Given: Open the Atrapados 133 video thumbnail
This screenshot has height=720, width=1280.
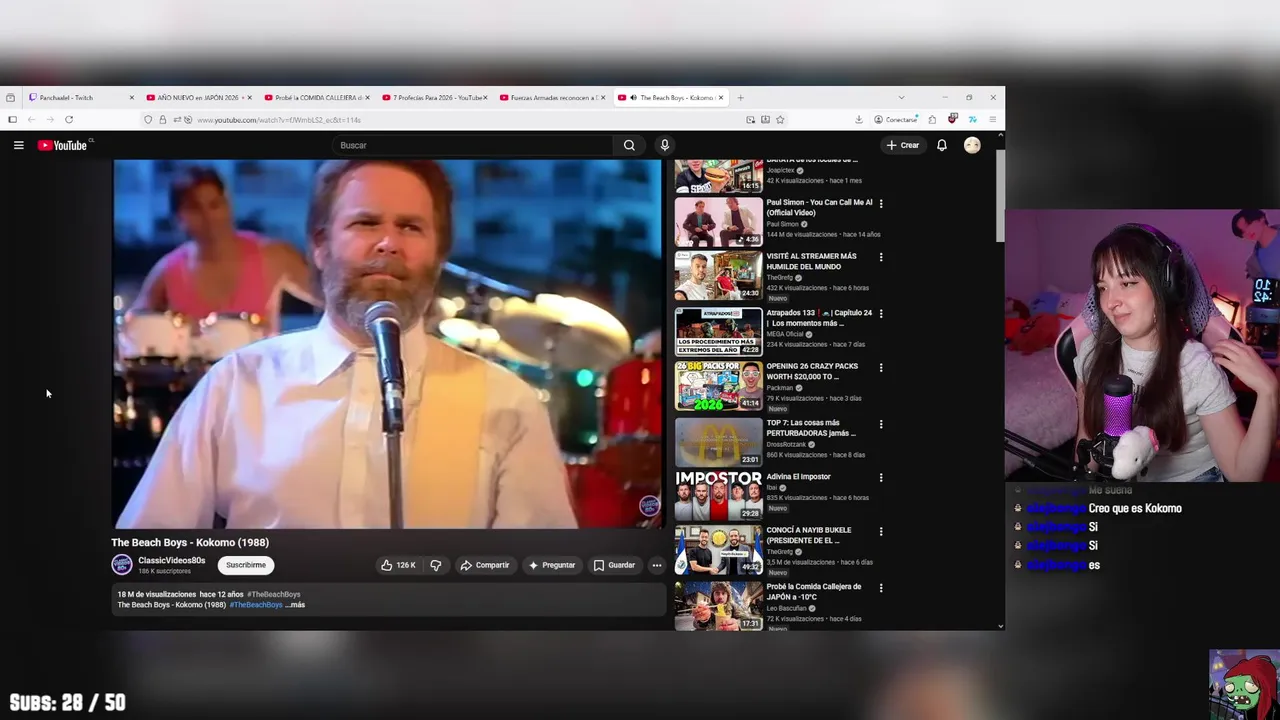Looking at the screenshot, I should coord(718,332).
